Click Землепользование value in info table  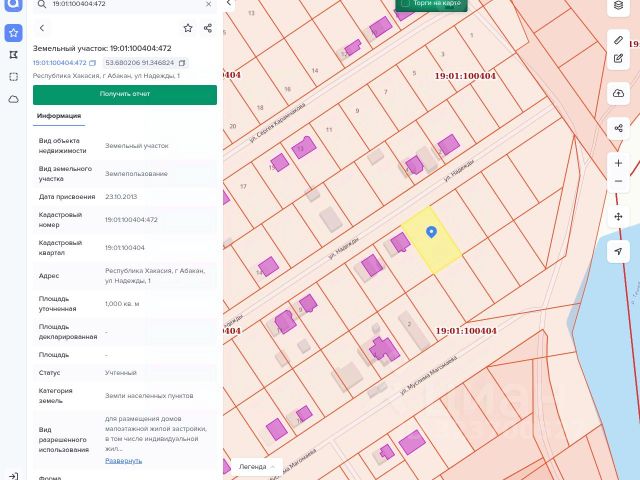(136, 174)
